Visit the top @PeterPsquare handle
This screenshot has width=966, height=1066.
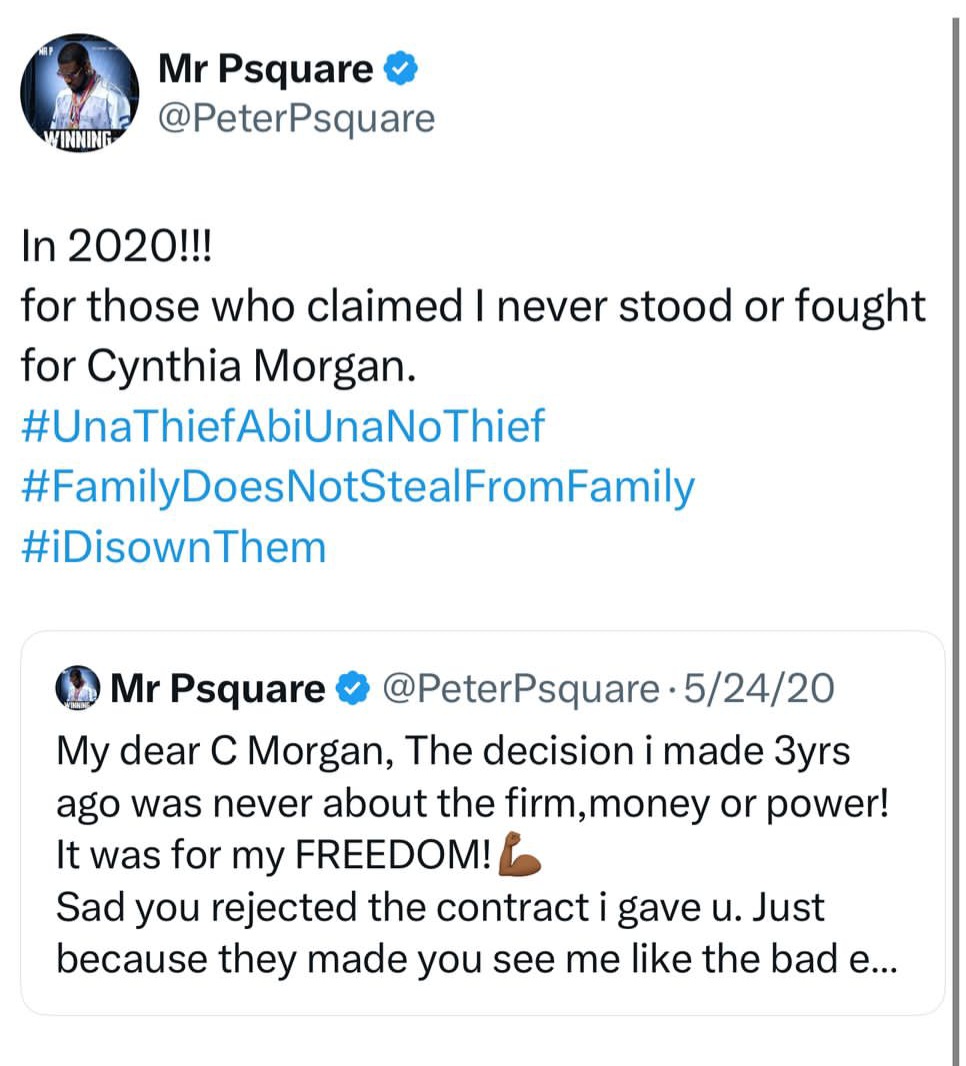pyautogui.click(x=297, y=119)
